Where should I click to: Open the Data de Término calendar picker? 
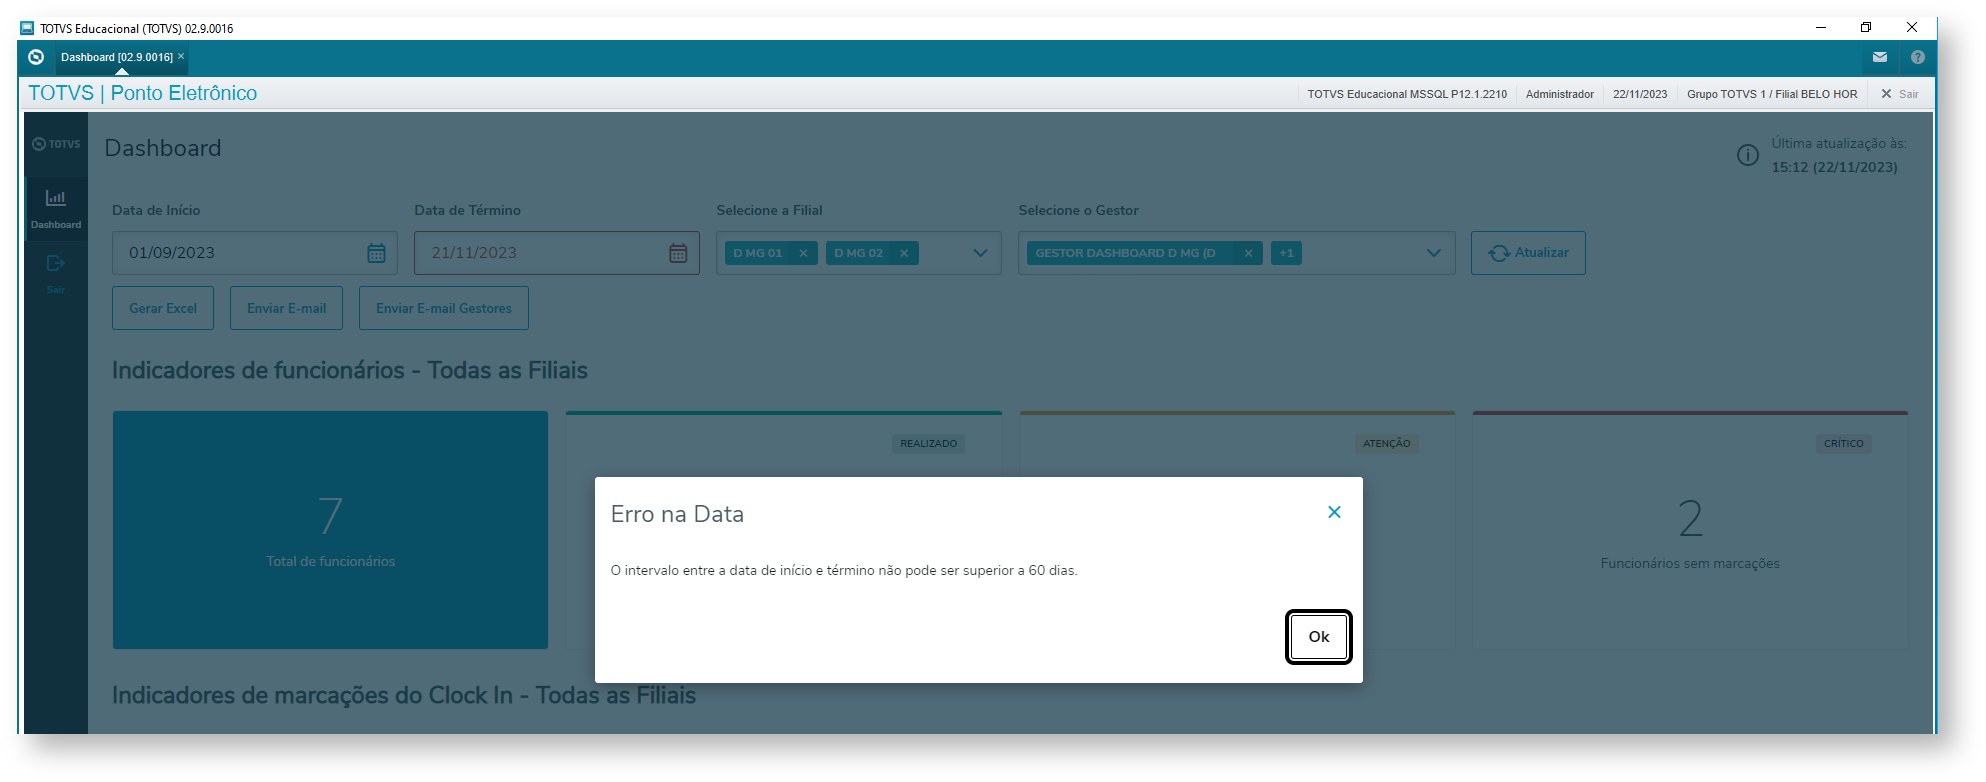click(678, 253)
